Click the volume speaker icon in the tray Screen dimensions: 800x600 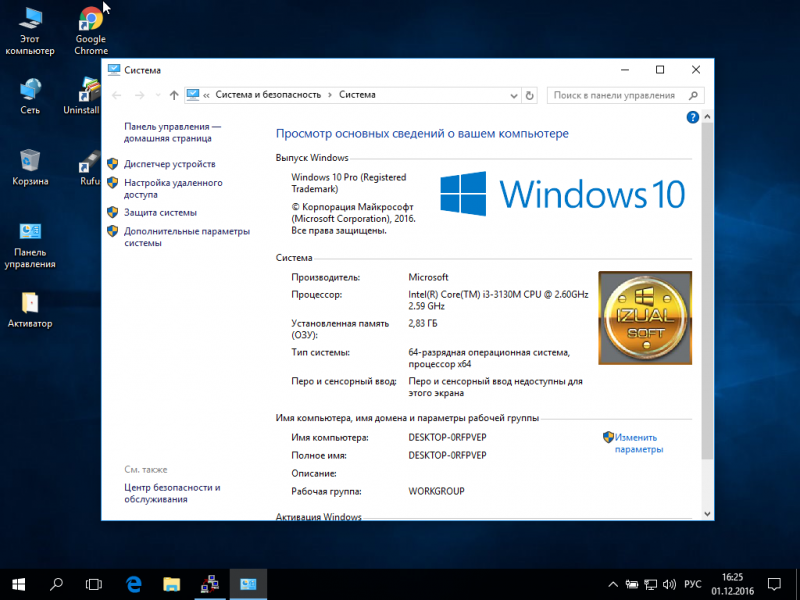(669, 584)
